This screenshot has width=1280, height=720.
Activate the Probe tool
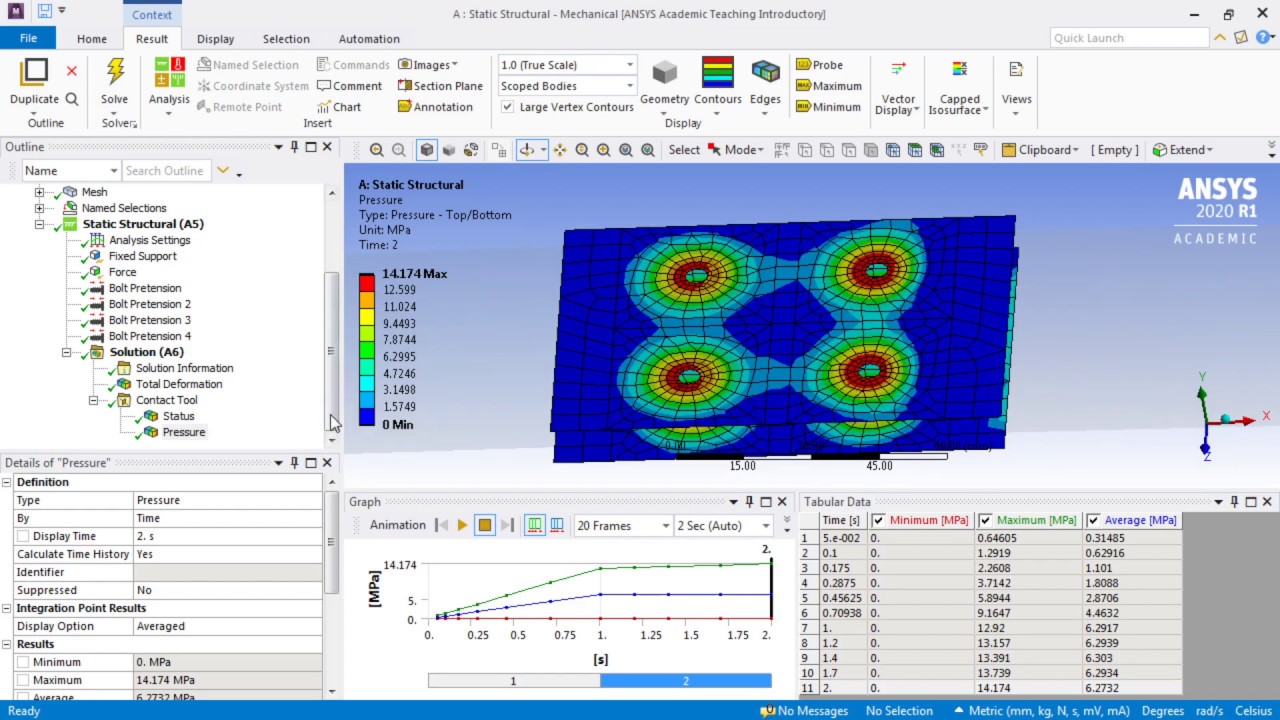point(820,65)
